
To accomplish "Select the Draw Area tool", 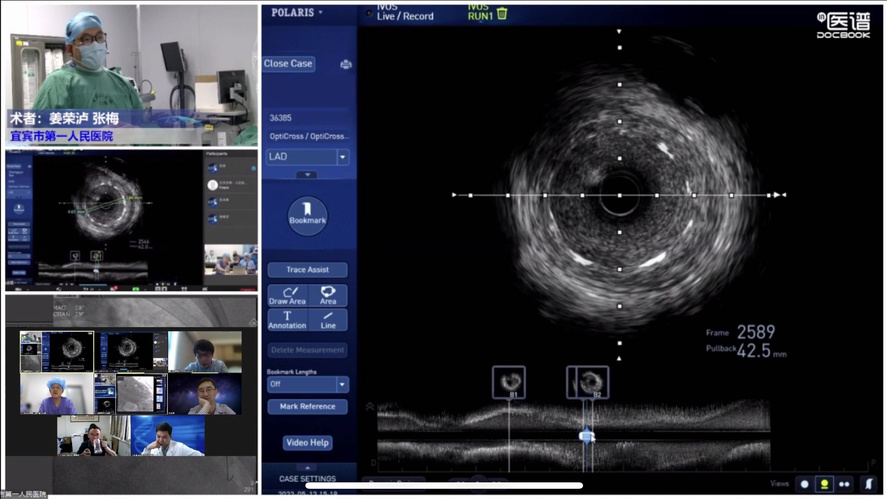I will coord(287,295).
